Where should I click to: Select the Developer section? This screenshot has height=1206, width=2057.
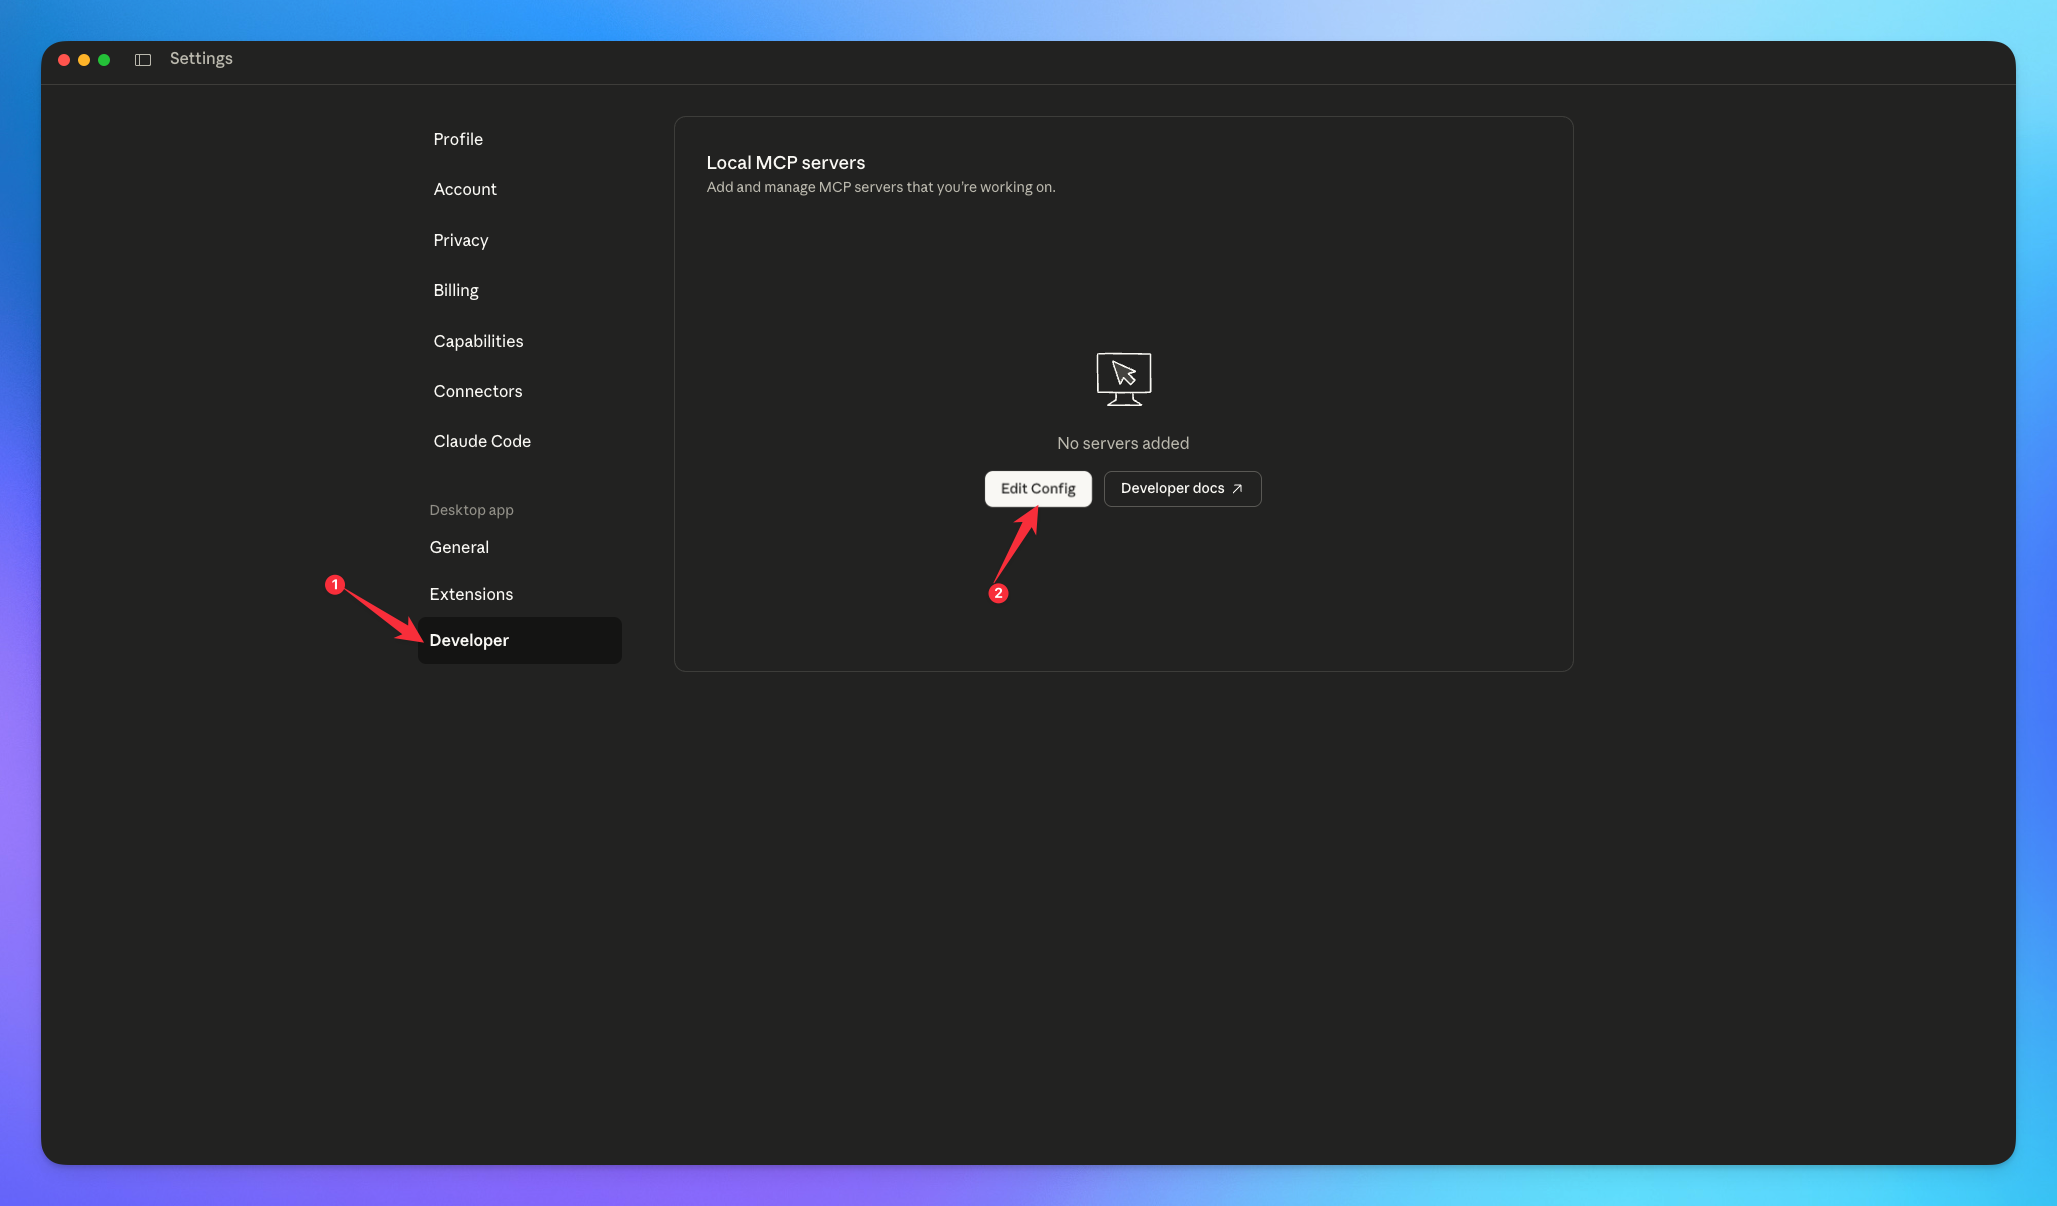(469, 640)
